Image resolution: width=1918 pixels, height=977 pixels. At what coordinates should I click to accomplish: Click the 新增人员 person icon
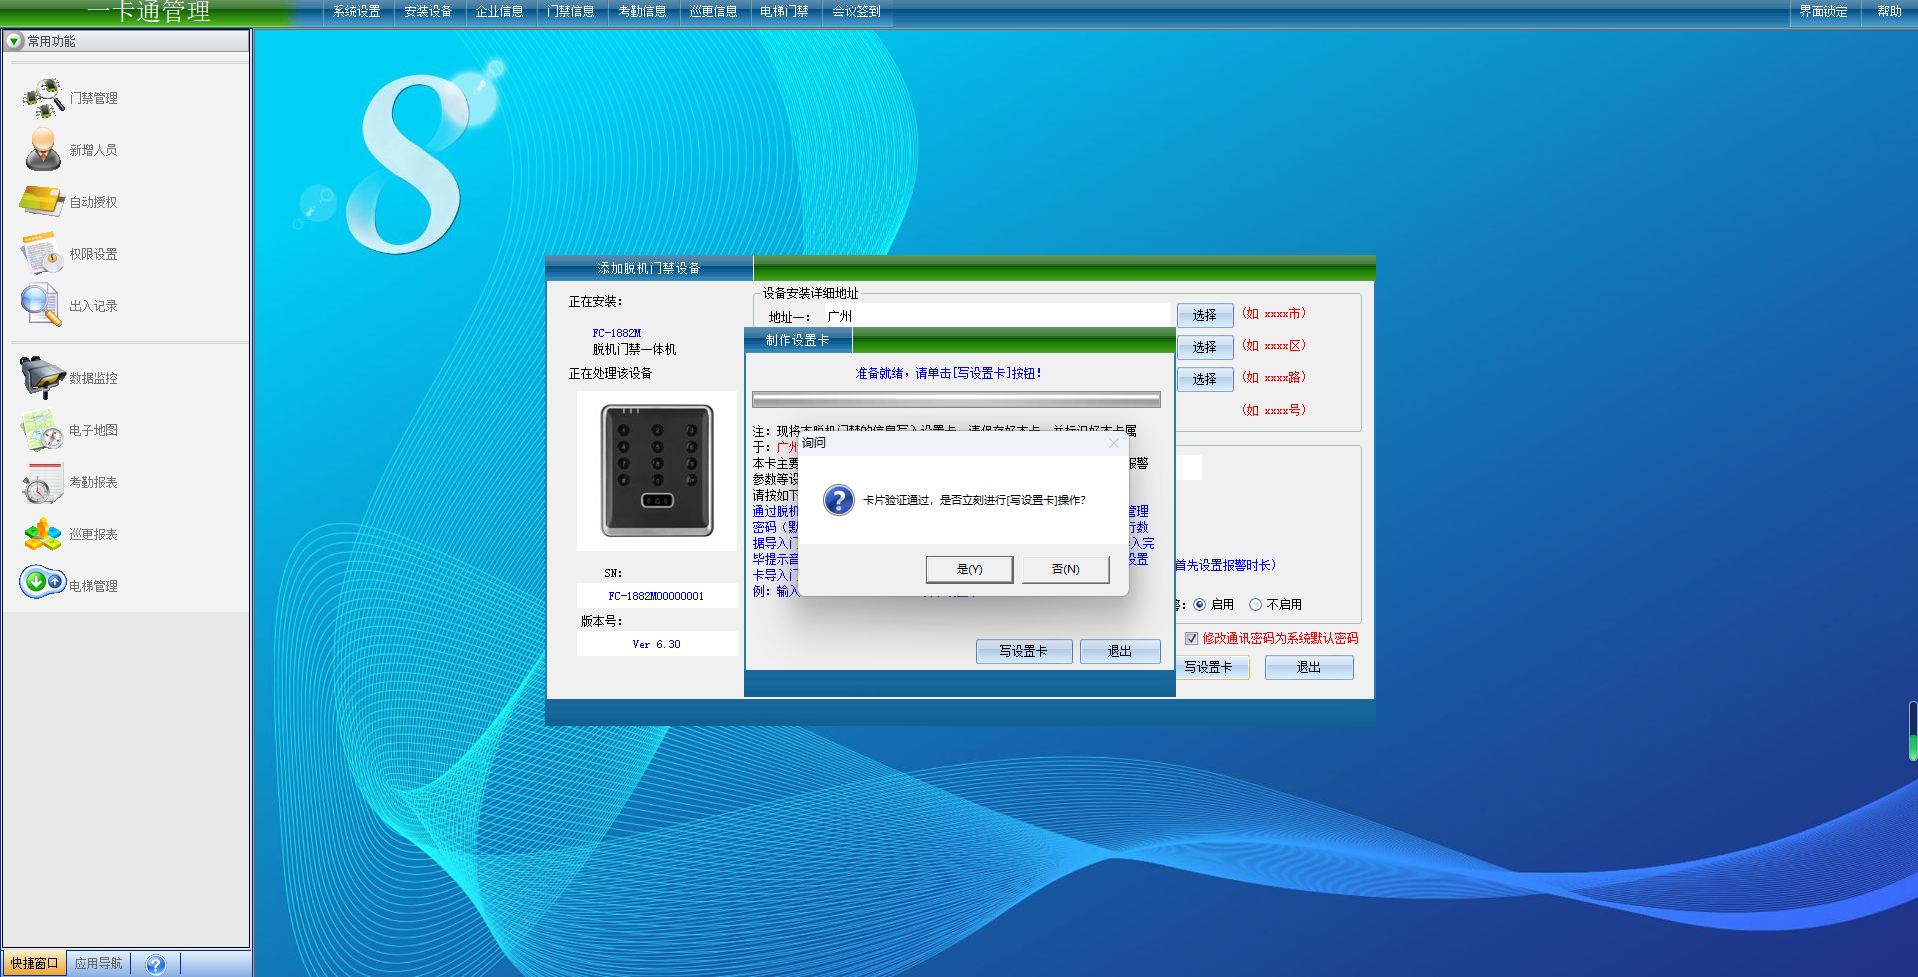point(43,149)
